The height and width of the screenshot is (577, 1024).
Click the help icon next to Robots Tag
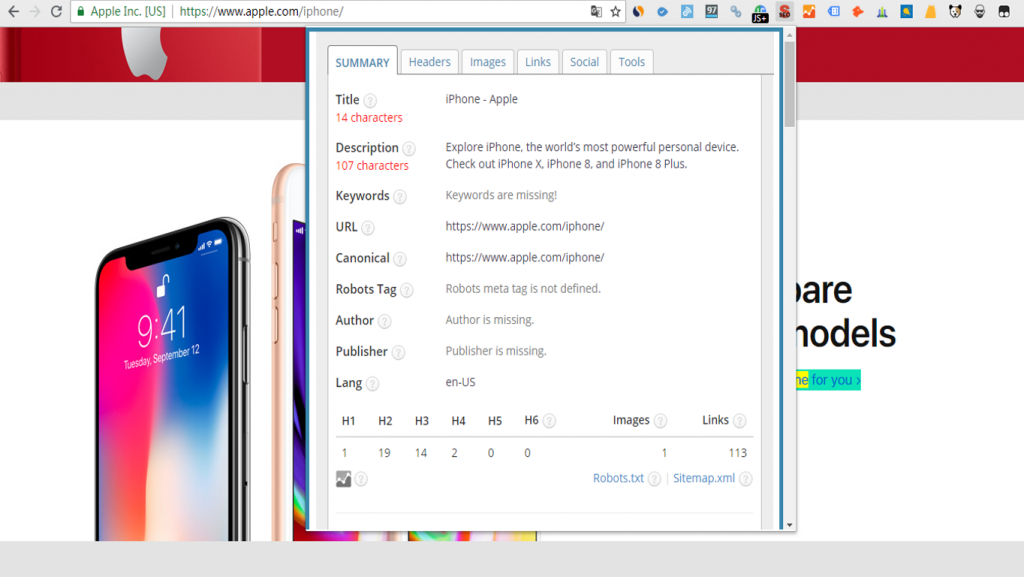coord(407,290)
